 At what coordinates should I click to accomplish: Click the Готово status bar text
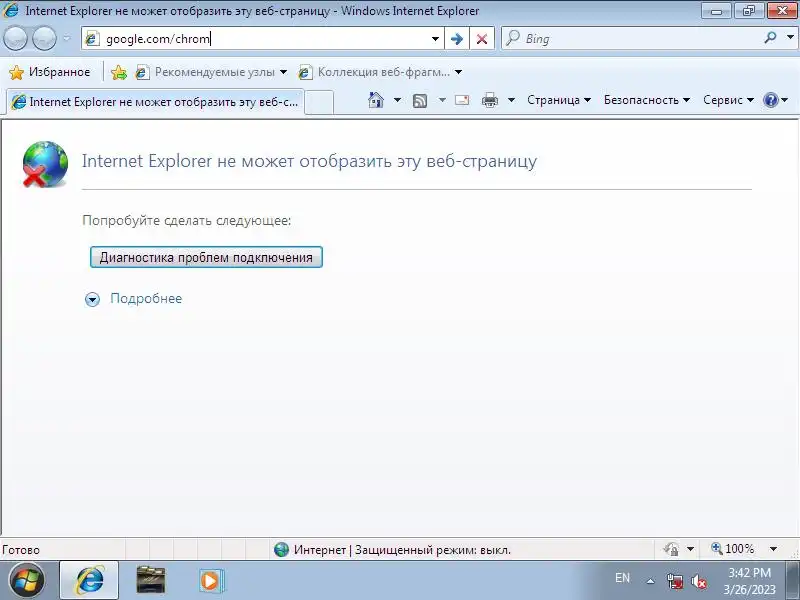(x=21, y=550)
